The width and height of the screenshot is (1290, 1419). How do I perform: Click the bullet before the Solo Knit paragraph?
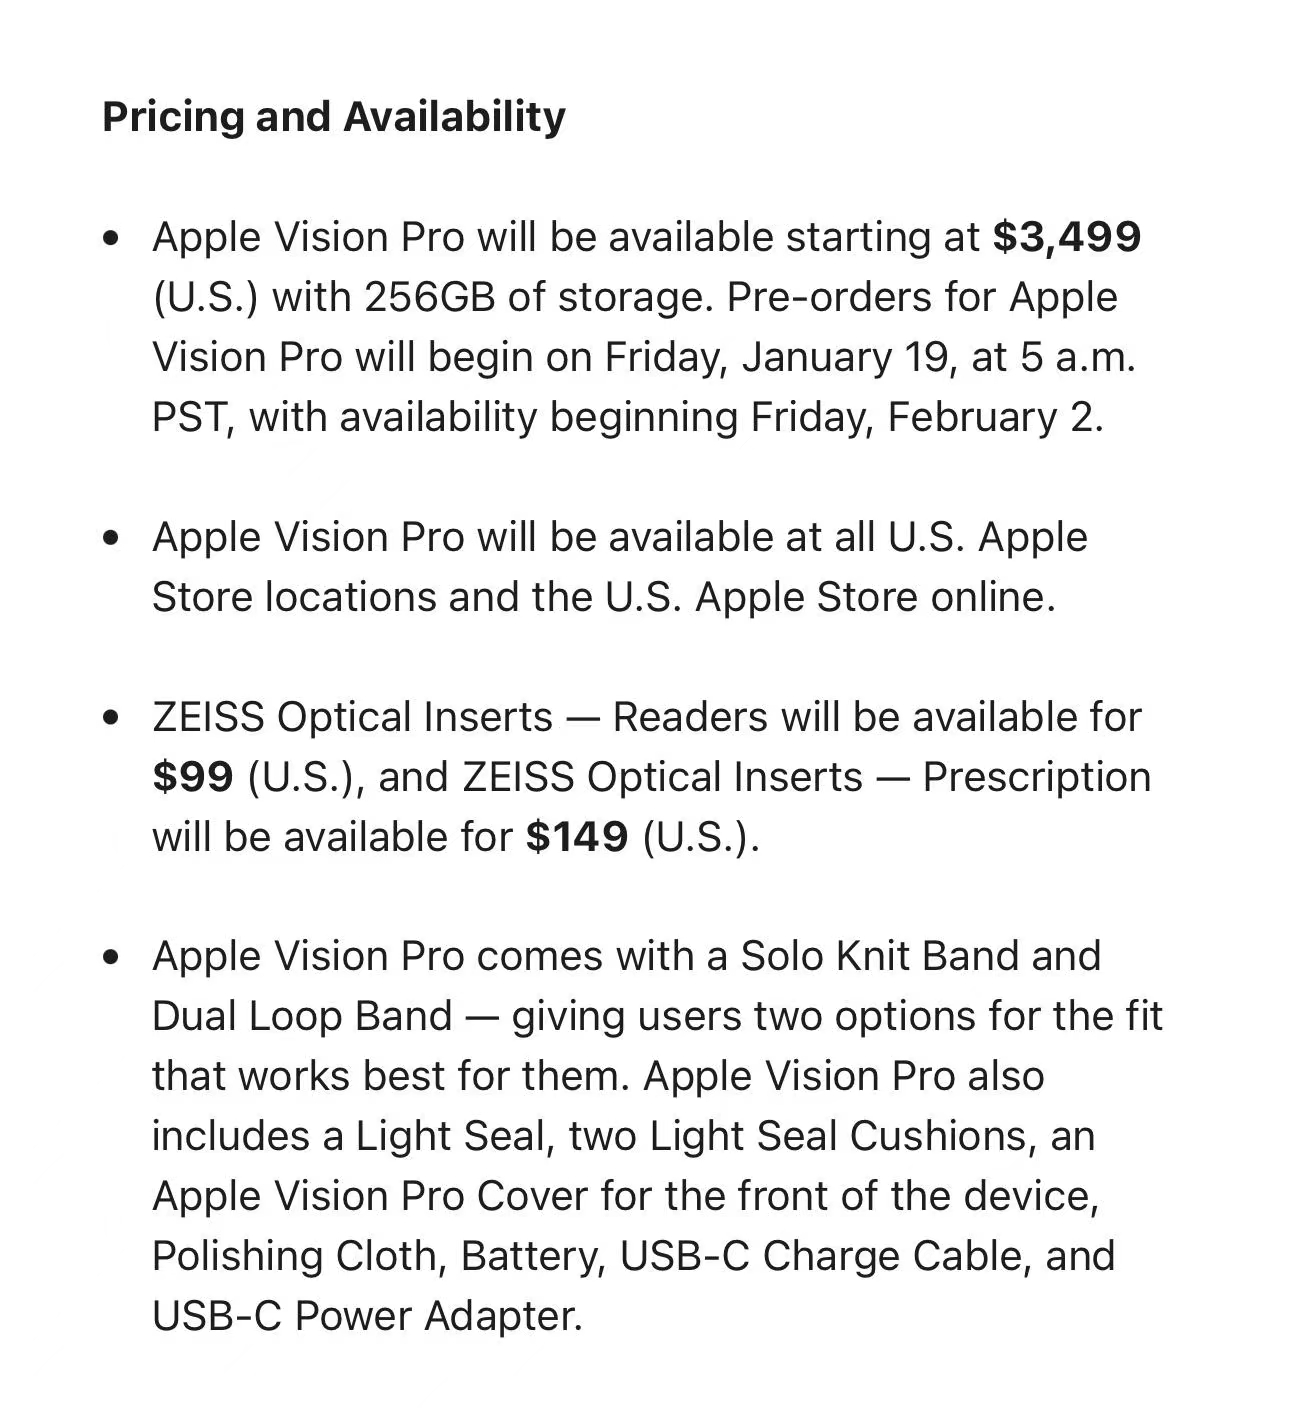coord(111,957)
